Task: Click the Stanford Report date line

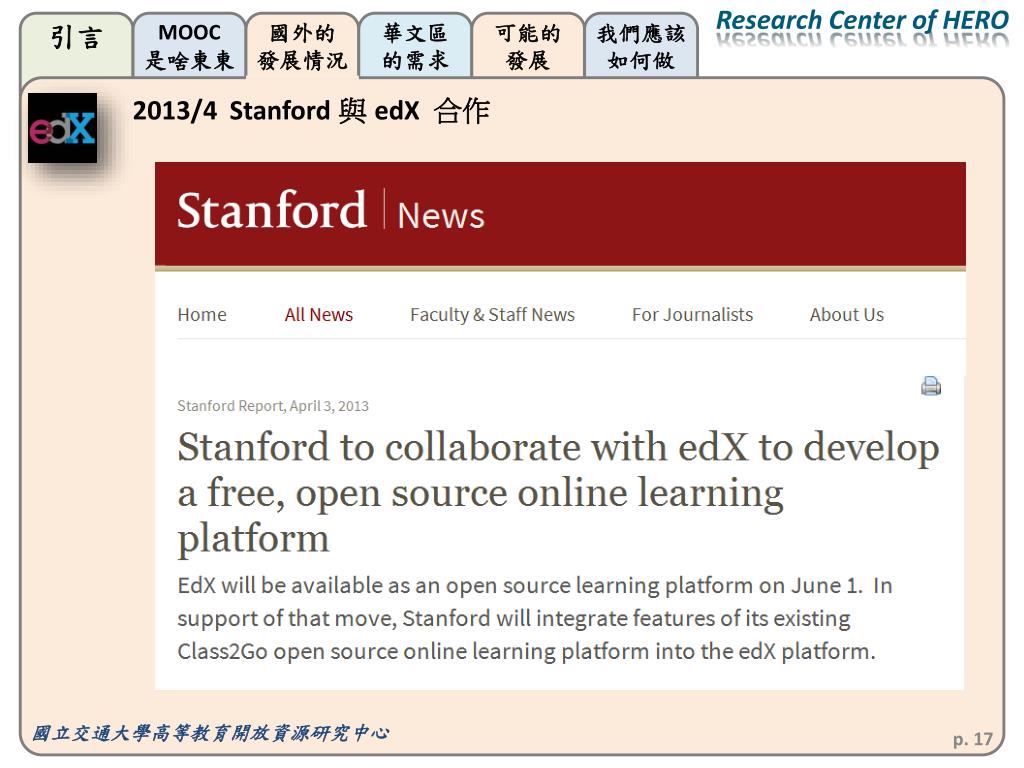Action: pyautogui.click(x=273, y=406)
